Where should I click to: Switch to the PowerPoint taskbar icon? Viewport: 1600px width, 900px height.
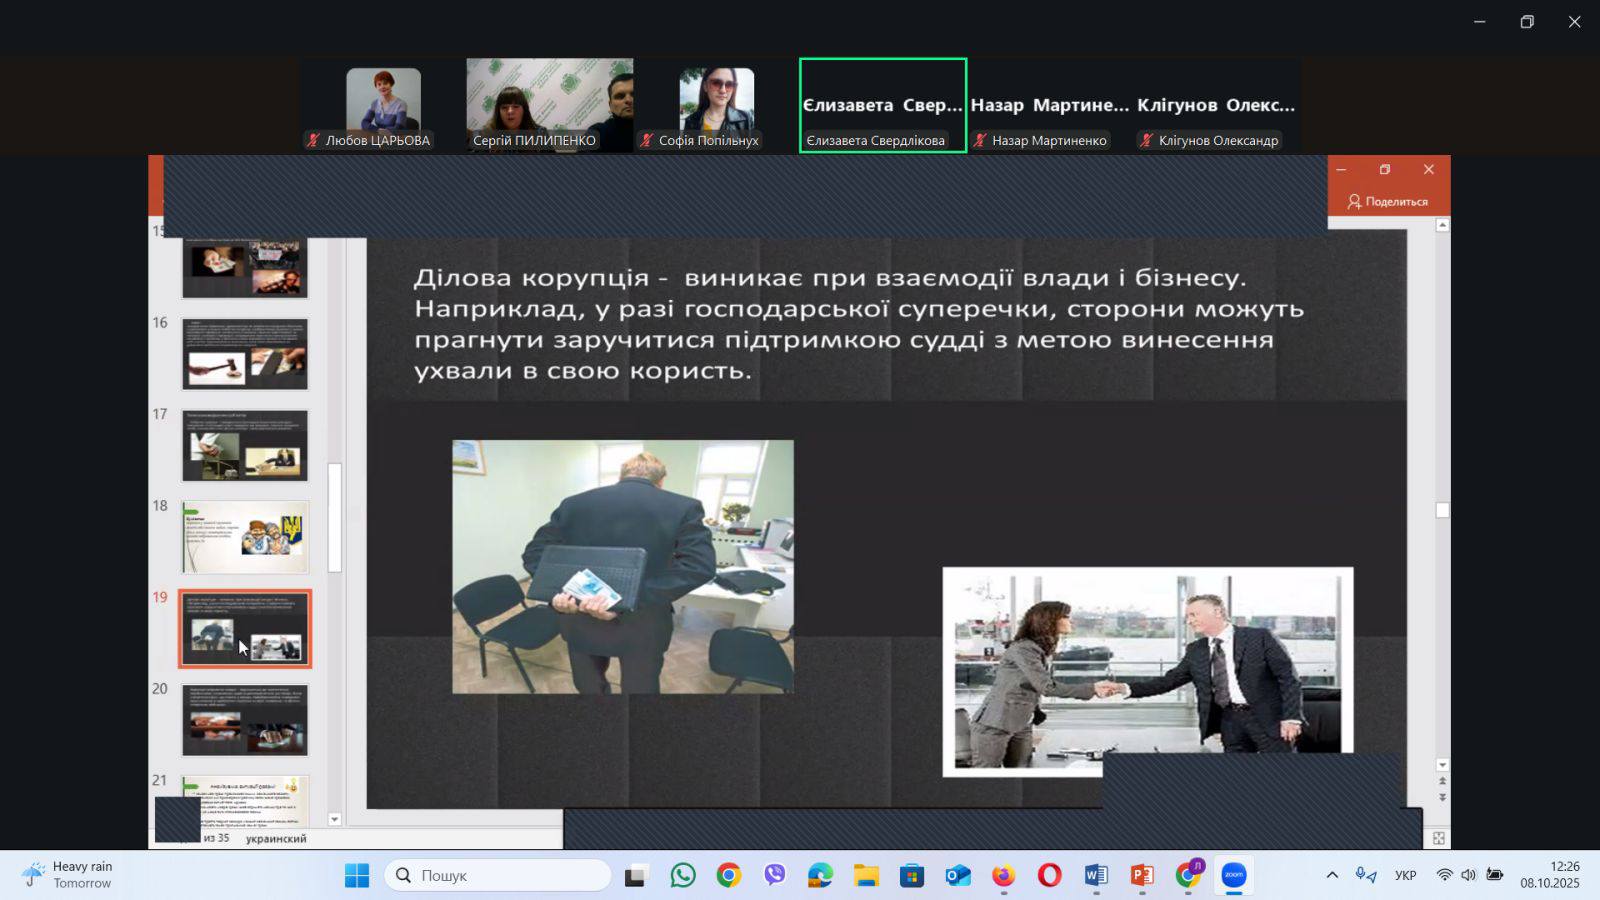click(x=1141, y=876)
